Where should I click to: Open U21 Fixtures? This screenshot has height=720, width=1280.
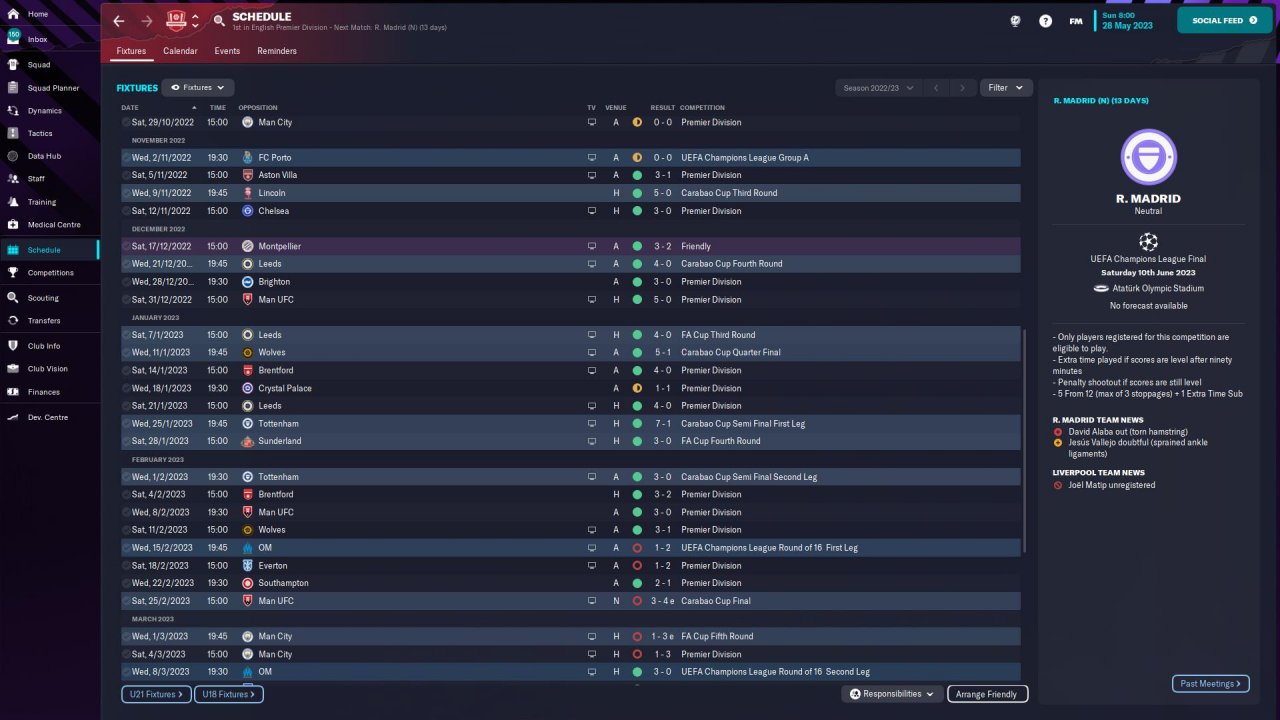pyautogui.click(x=156, y=694)
